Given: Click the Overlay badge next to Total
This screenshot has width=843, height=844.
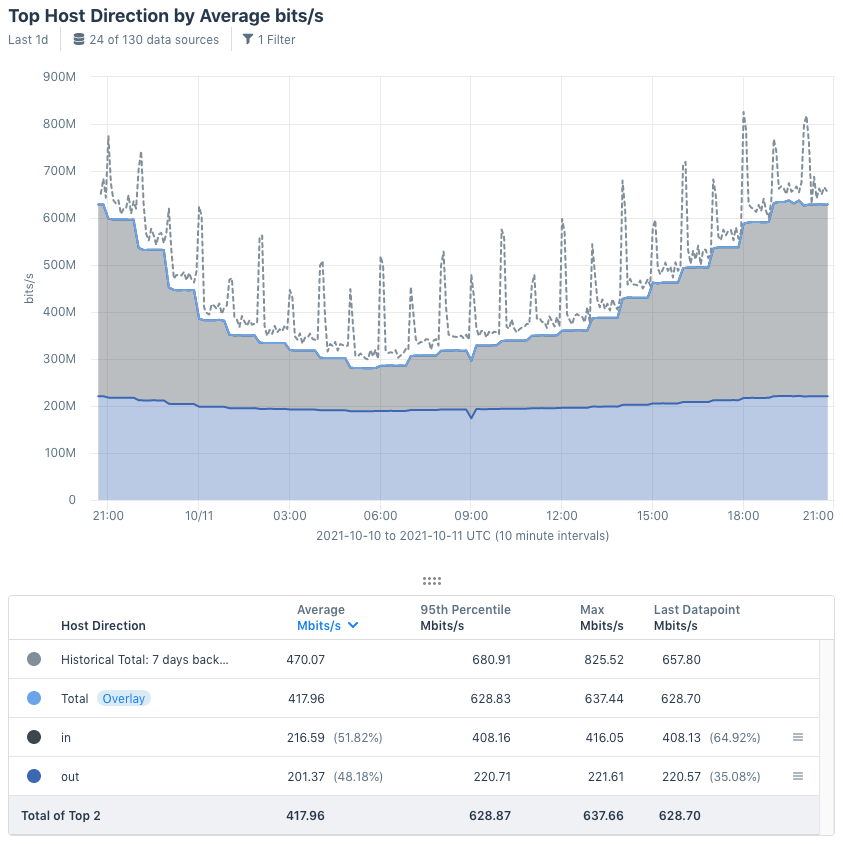Looking at the screenshot, I should 122,698.
